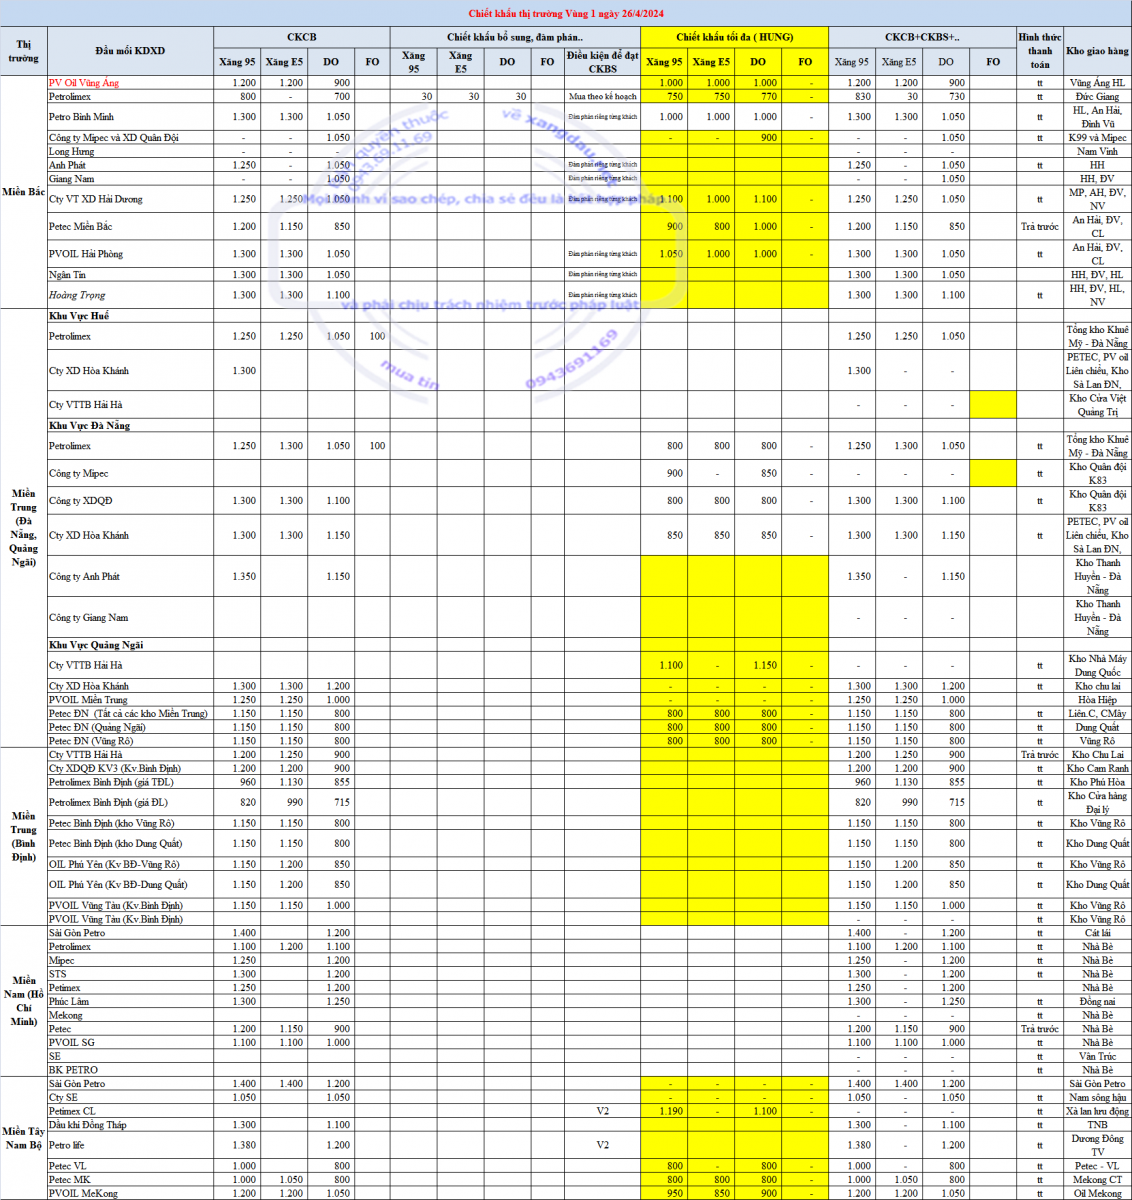Click the 'Đầu mối KDXD' column header

[x=130, y=51]
